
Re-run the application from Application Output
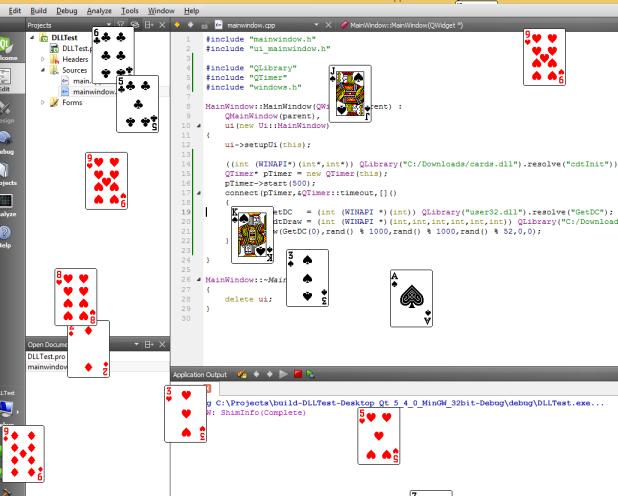click(283, 374)
